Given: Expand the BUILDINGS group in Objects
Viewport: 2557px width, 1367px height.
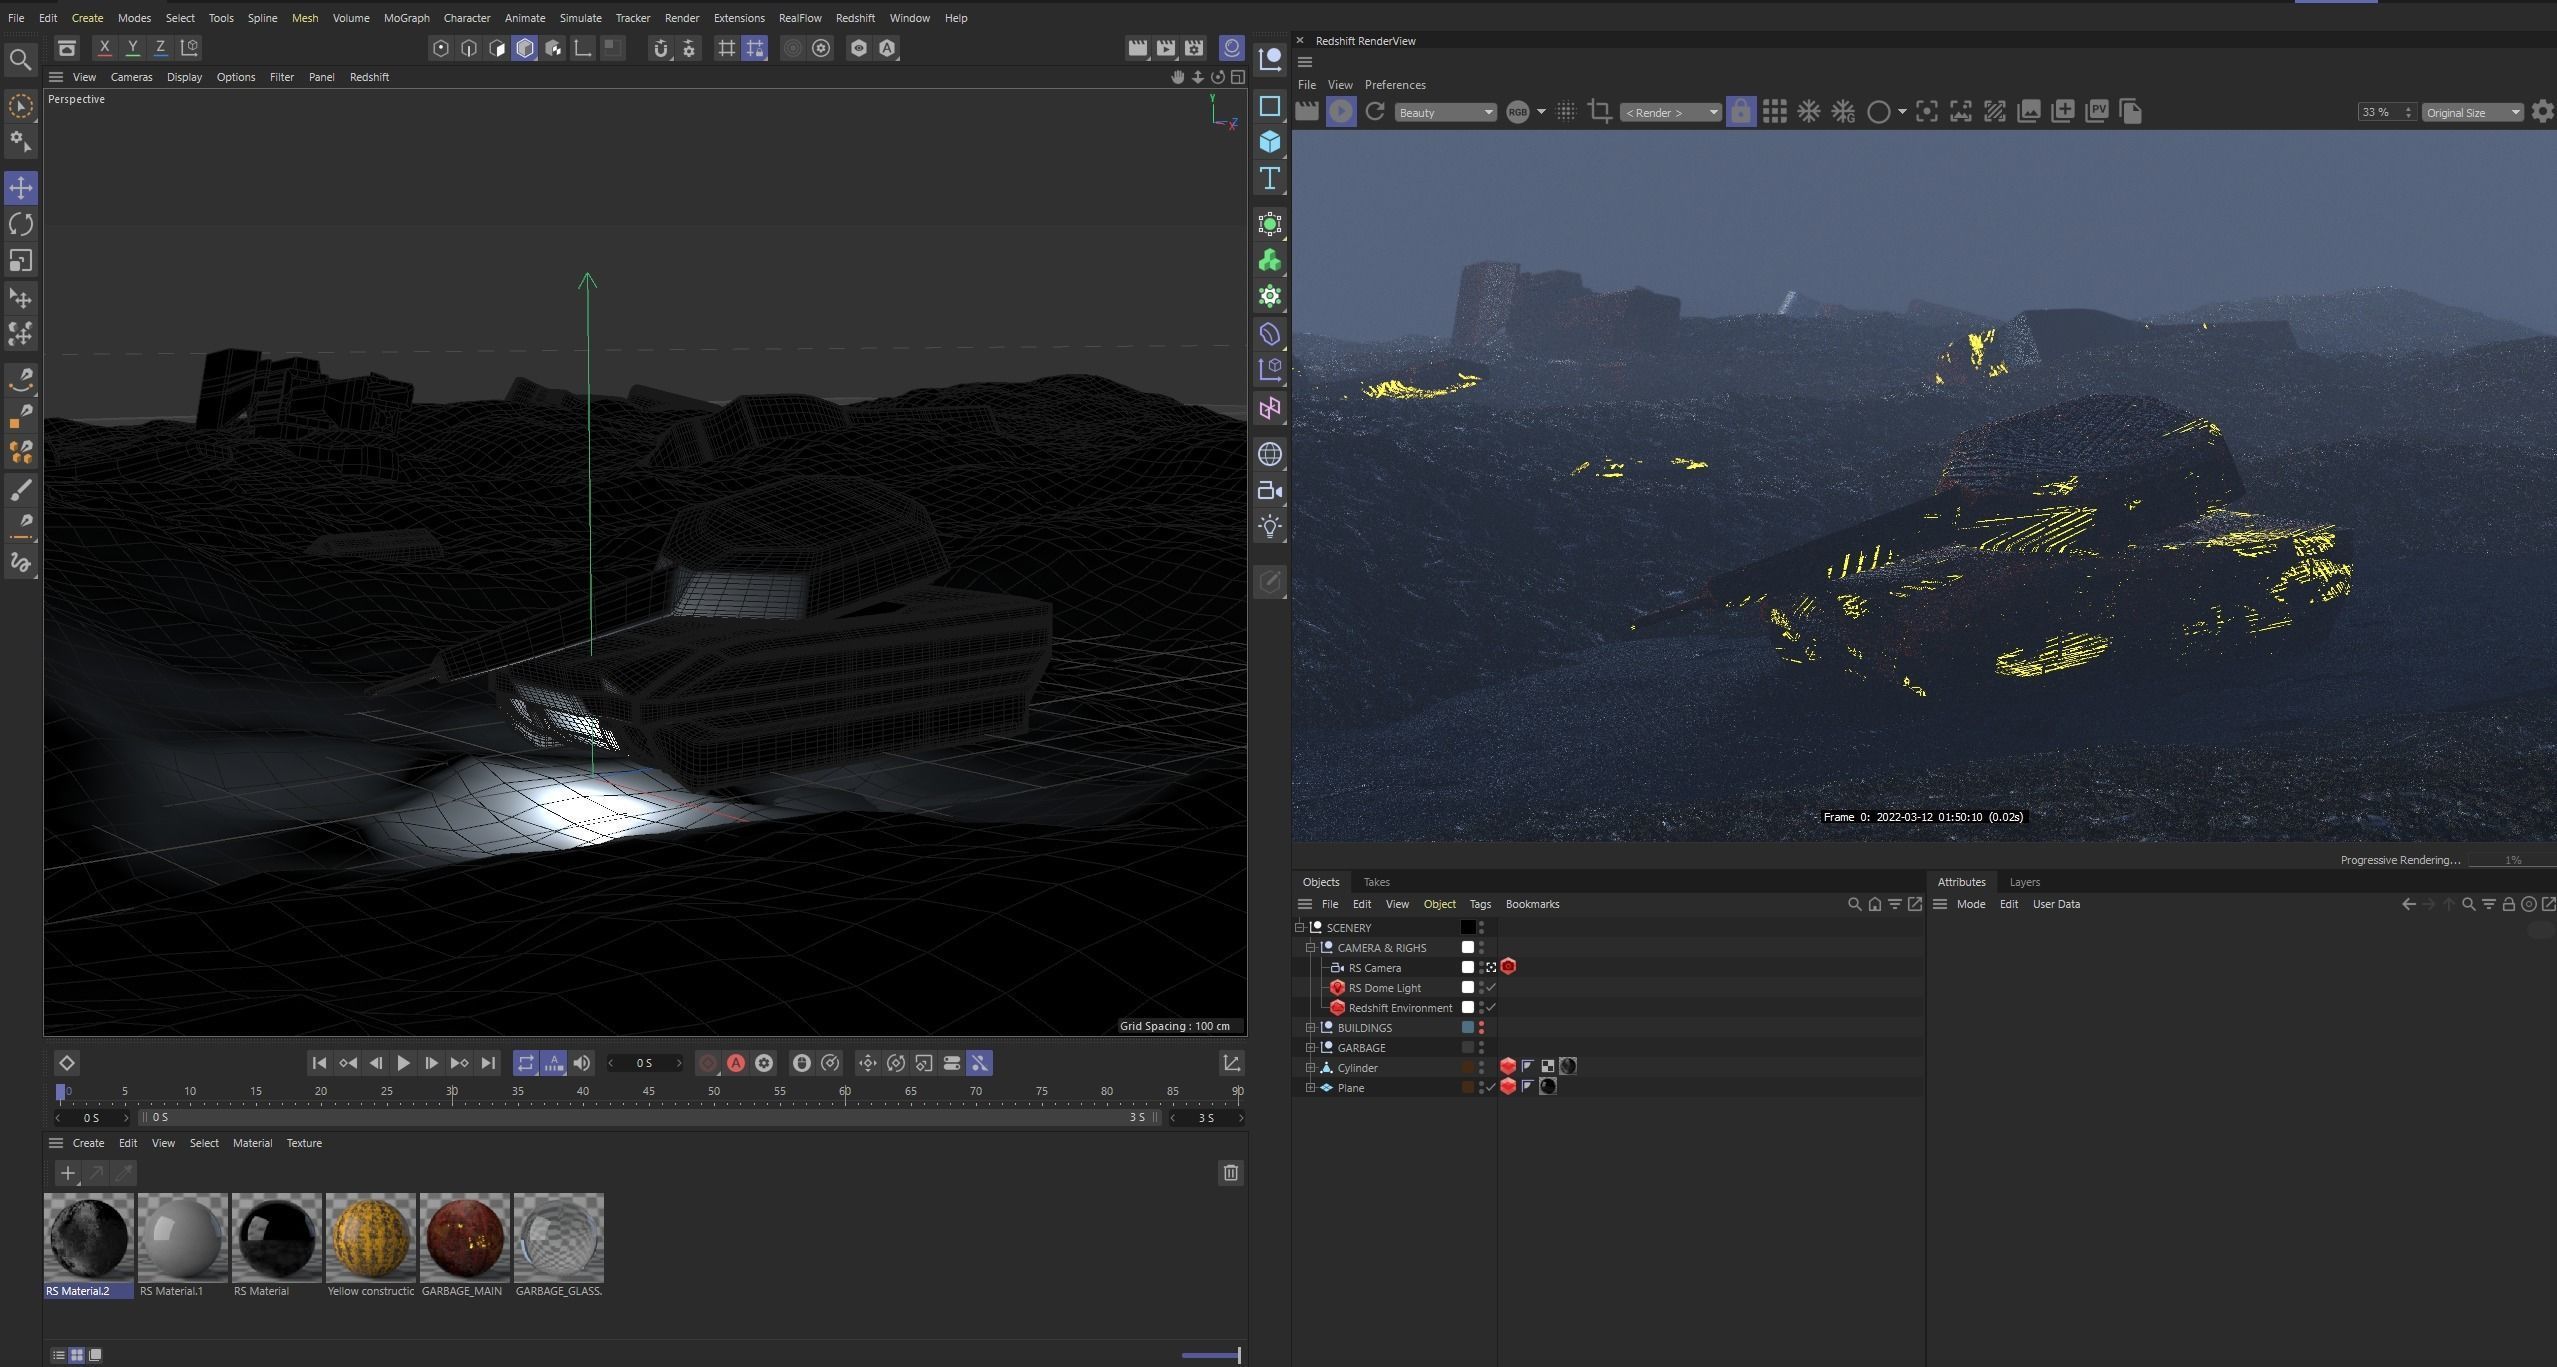Looking at the screenshot, I should pyautogui.click(x=1310, y=1028).
